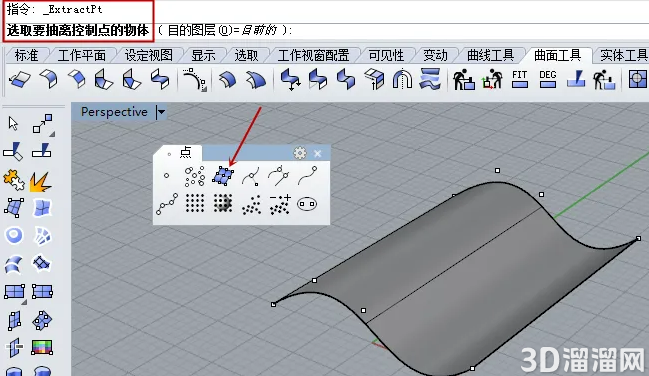The width and height of the screenshot is (649, 376).
Task: Open the Perspective viewport dropdown arrow
Action: tap(161, 112)
